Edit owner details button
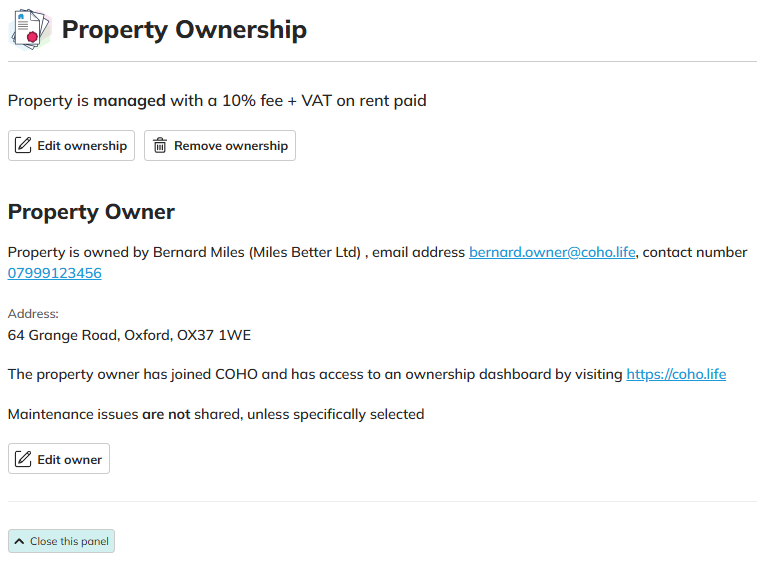 point(59,459)
